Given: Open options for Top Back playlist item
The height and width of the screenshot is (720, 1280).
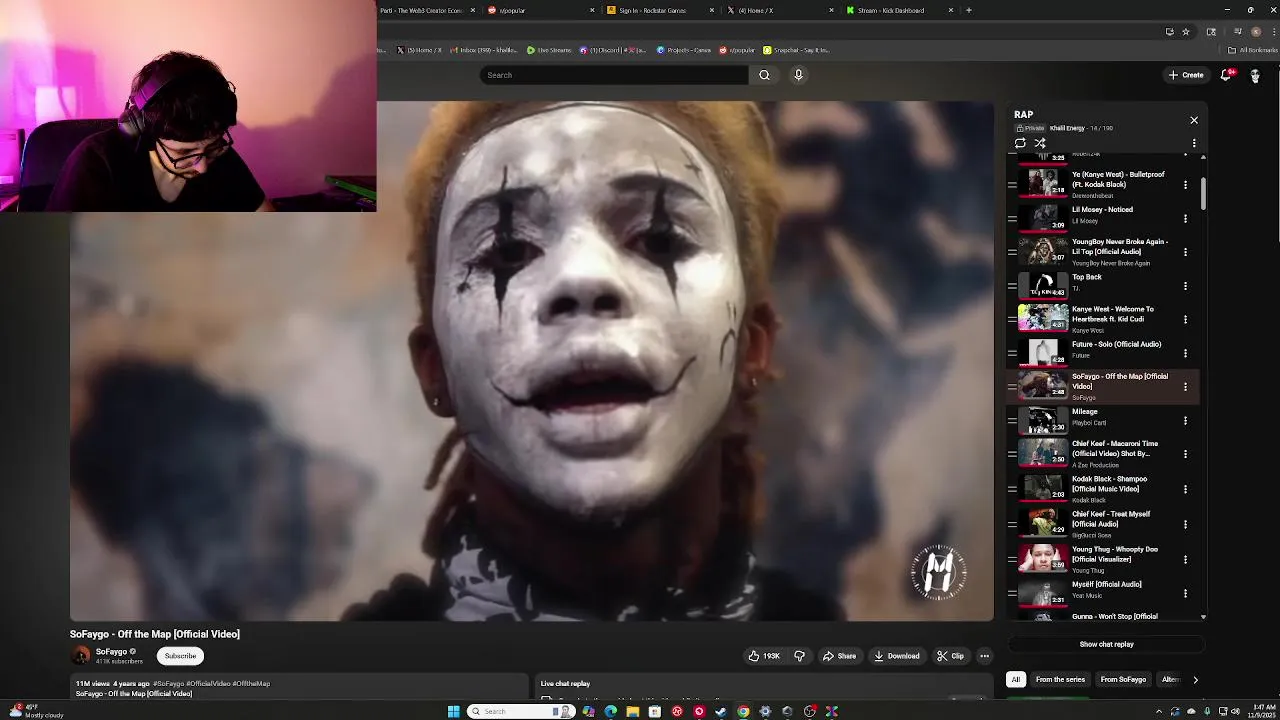Looking at the screenshot, I should 1185,286.
